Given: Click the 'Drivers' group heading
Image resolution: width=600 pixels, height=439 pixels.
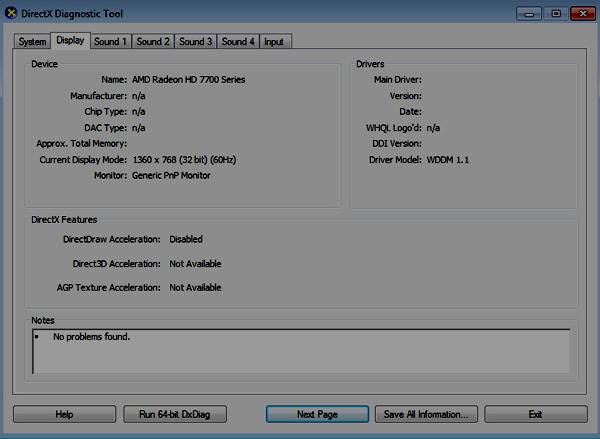Looking at the screenshot, I should 370,64.
